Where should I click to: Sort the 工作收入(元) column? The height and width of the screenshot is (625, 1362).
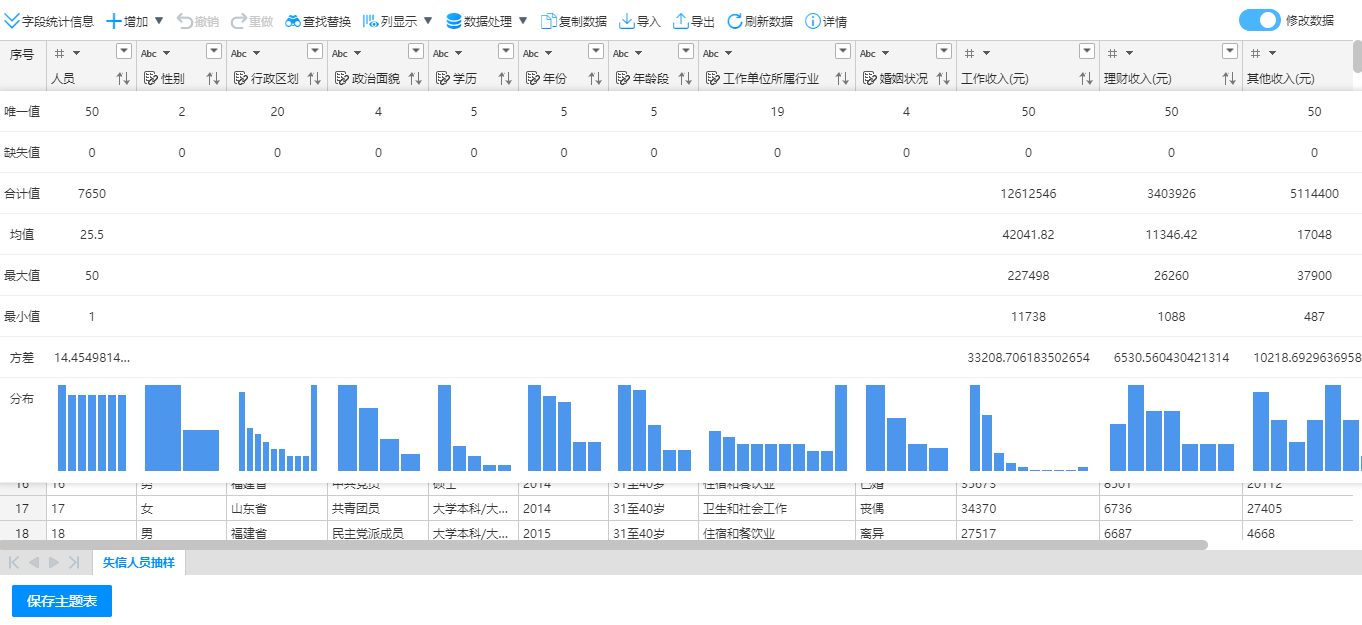pos(1087,78)
